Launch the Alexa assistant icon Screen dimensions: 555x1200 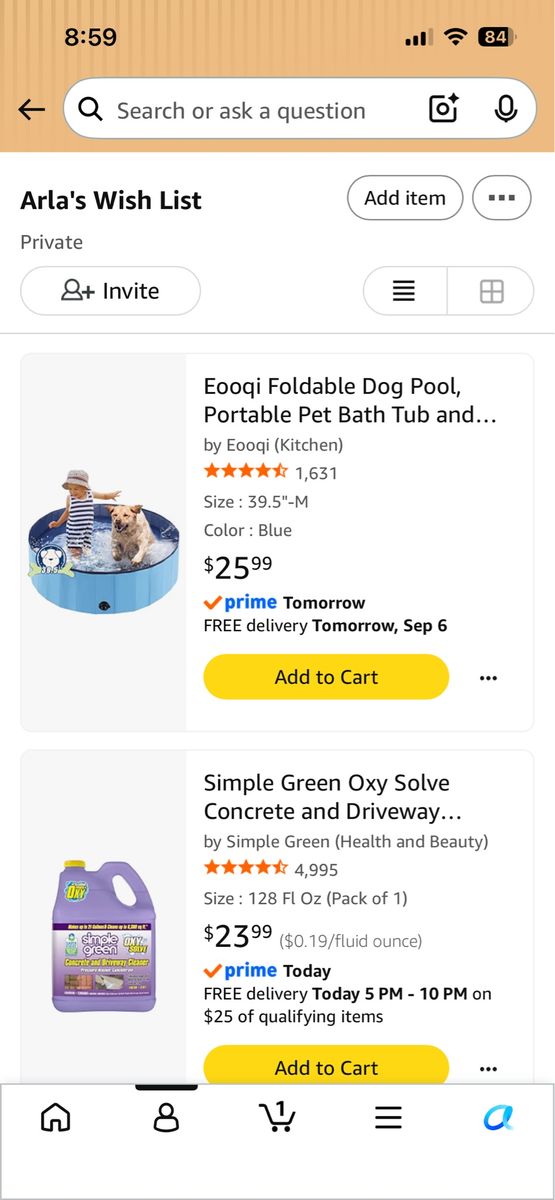498,1117
